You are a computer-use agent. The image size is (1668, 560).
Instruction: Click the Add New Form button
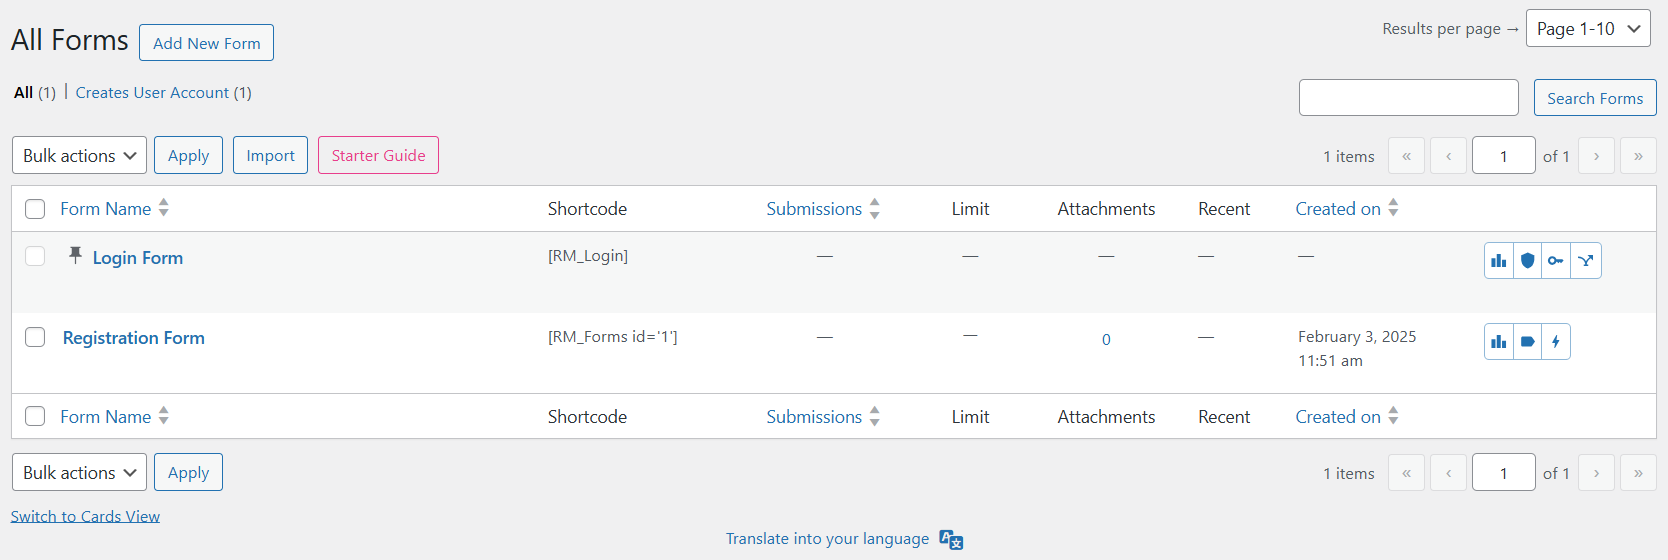[206, 43]
